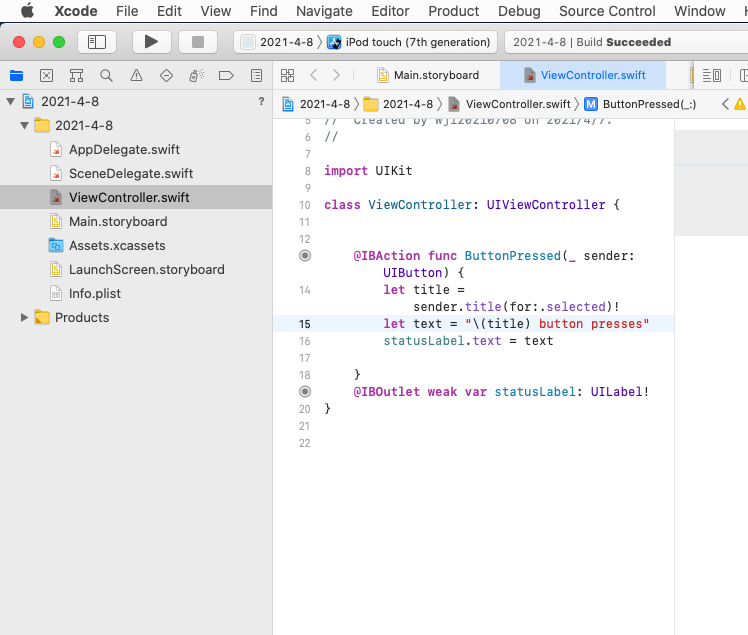
Task: Click the IBOutlet connection circle for statusLabel
Action: [x=305, y=392]
